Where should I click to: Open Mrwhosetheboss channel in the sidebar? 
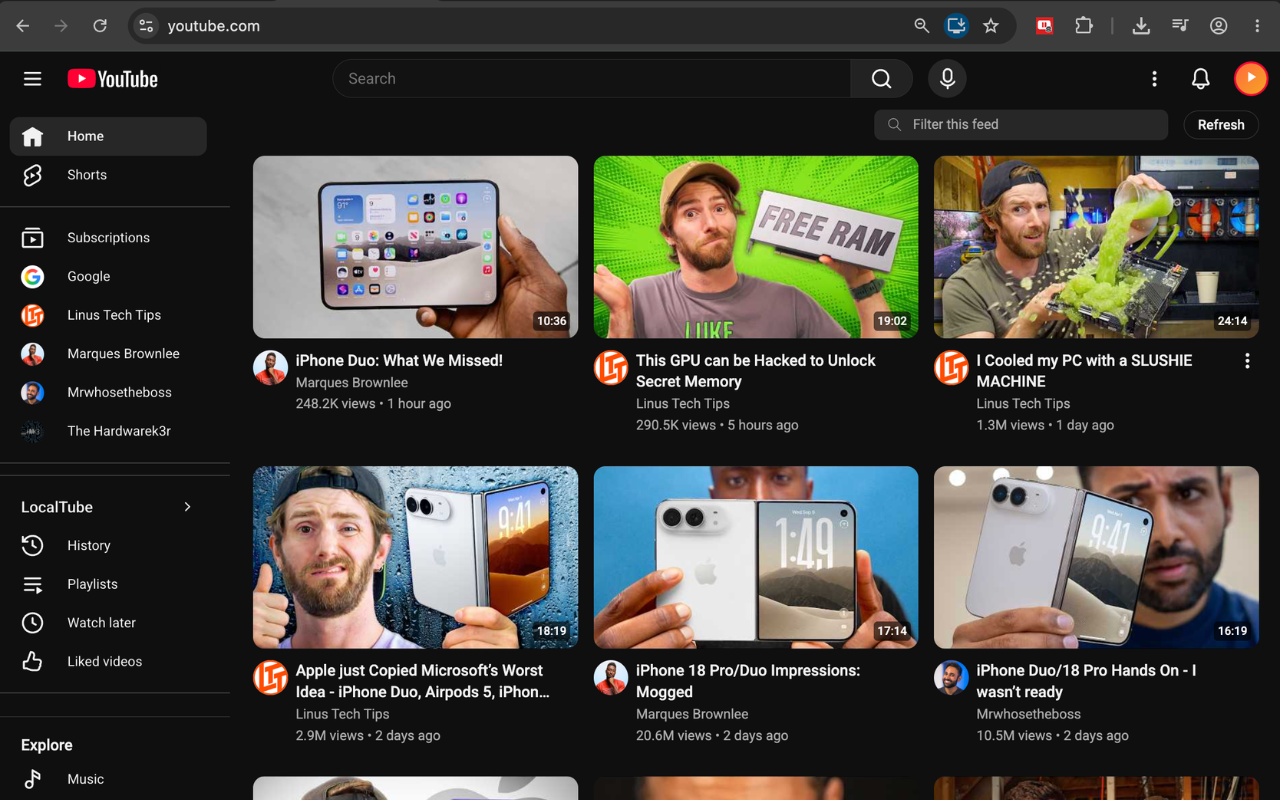(108, 393)
